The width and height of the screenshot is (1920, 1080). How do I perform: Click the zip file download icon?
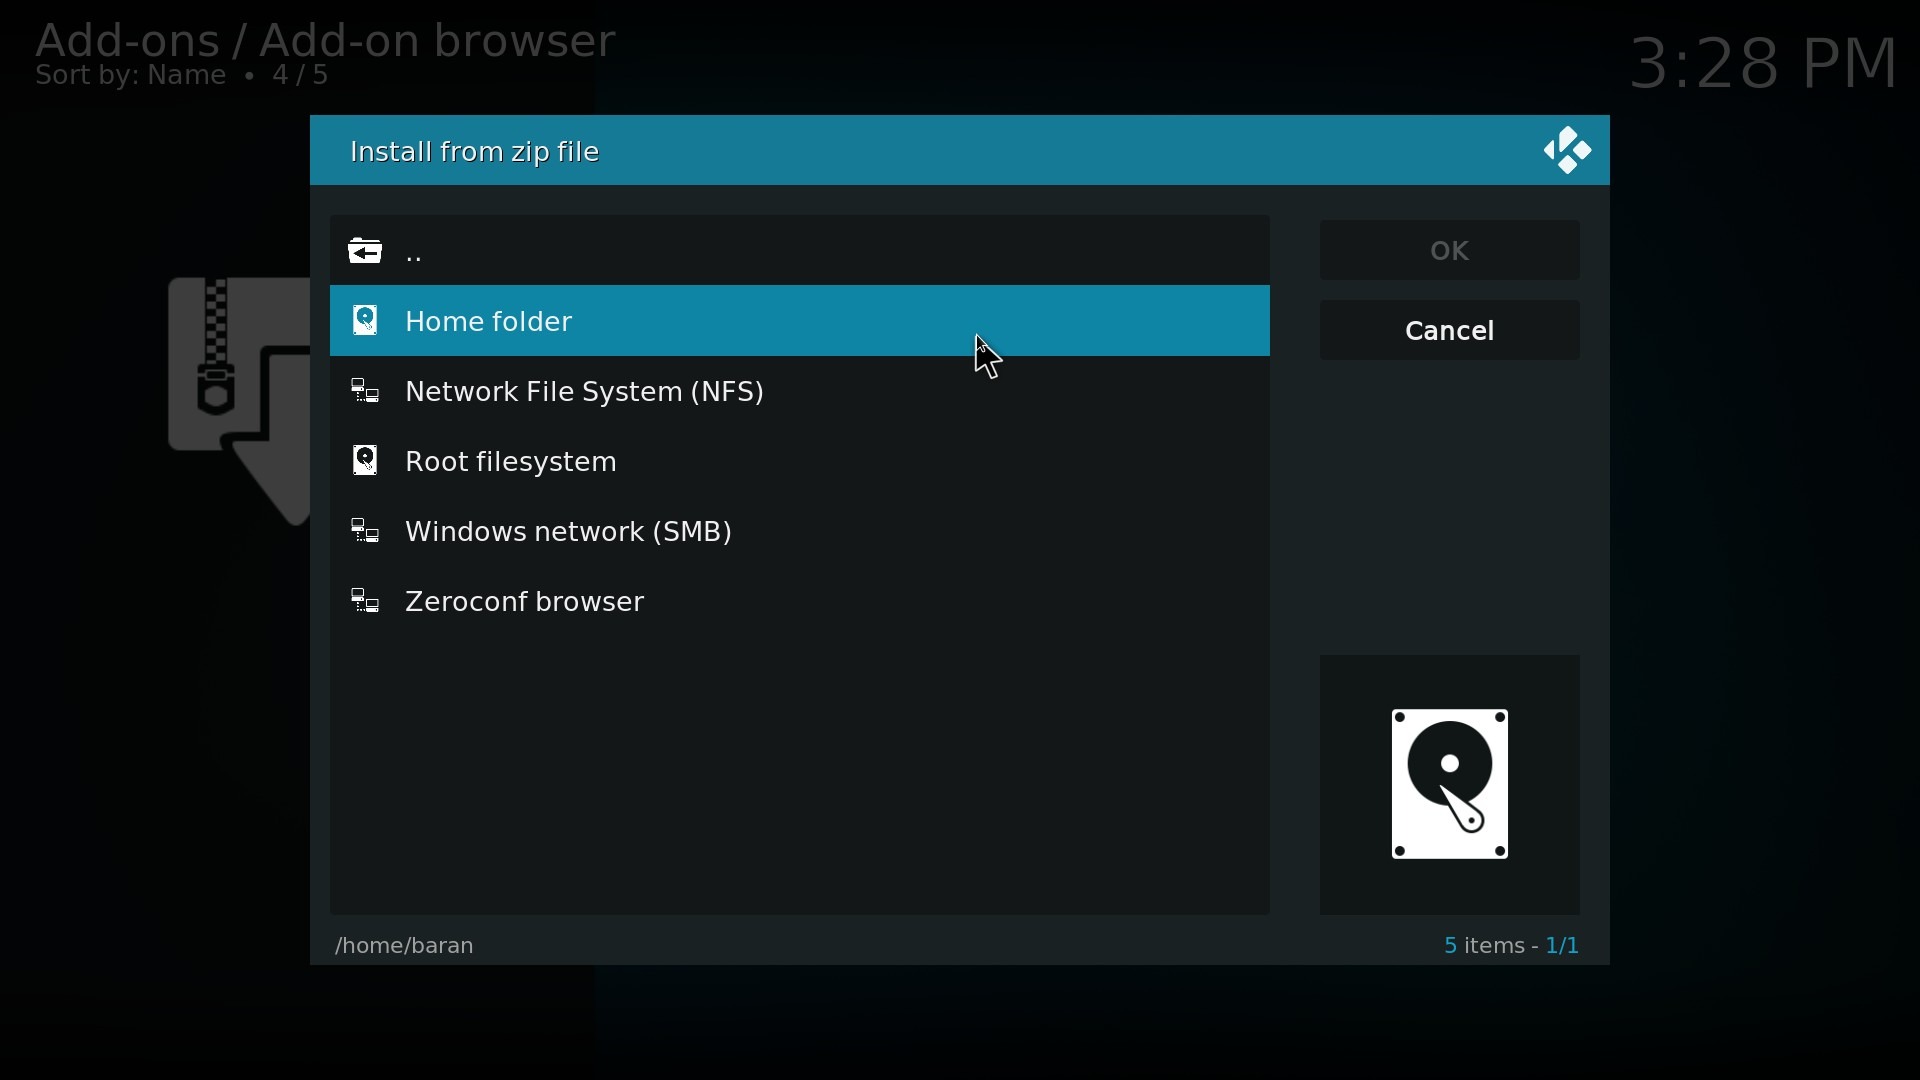tap(237, 400)
